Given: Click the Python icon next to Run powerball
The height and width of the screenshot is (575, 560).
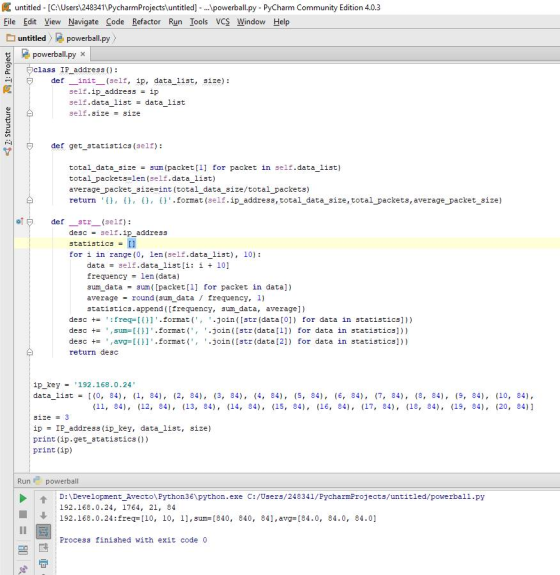Looking at the screenshot, I should [x=37, y=480].
